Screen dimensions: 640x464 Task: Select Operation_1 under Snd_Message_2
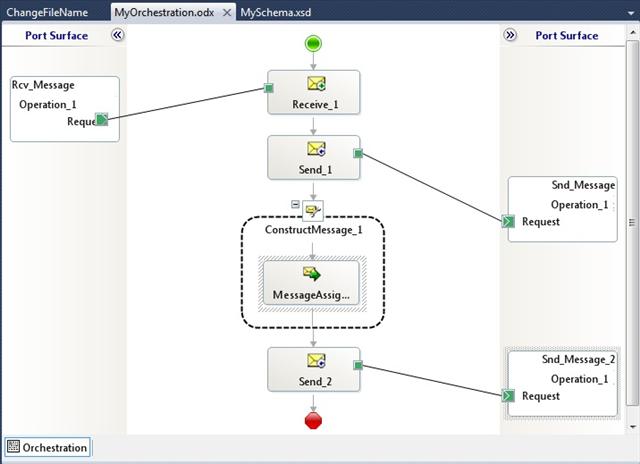pos(580,379)
